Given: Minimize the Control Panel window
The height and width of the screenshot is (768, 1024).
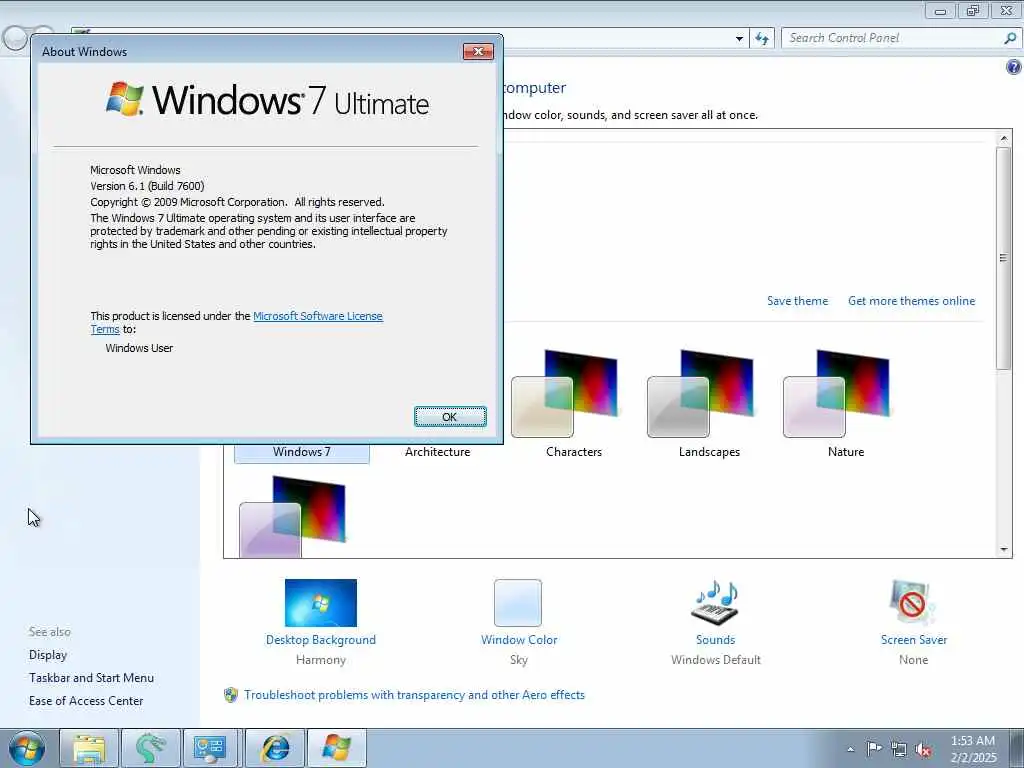Looking at the screenshot, I should coord(940,10).
